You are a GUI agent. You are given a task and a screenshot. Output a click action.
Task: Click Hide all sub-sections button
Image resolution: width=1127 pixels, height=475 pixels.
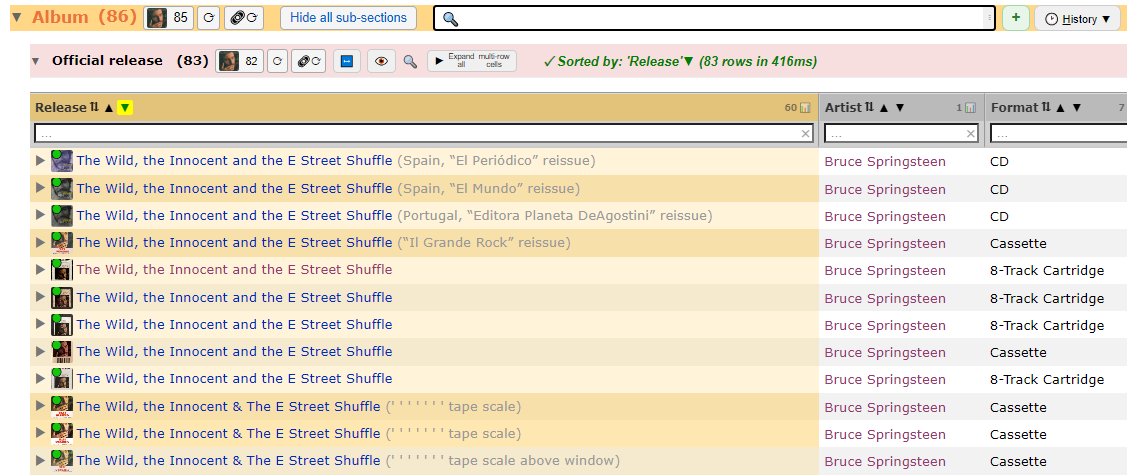[348, 18]
